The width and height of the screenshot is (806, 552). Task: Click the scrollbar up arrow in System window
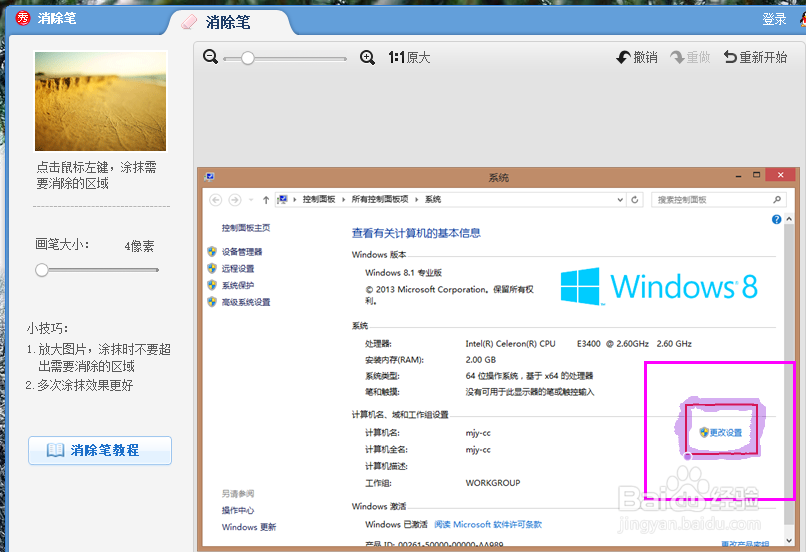click(x=789, y=219)
